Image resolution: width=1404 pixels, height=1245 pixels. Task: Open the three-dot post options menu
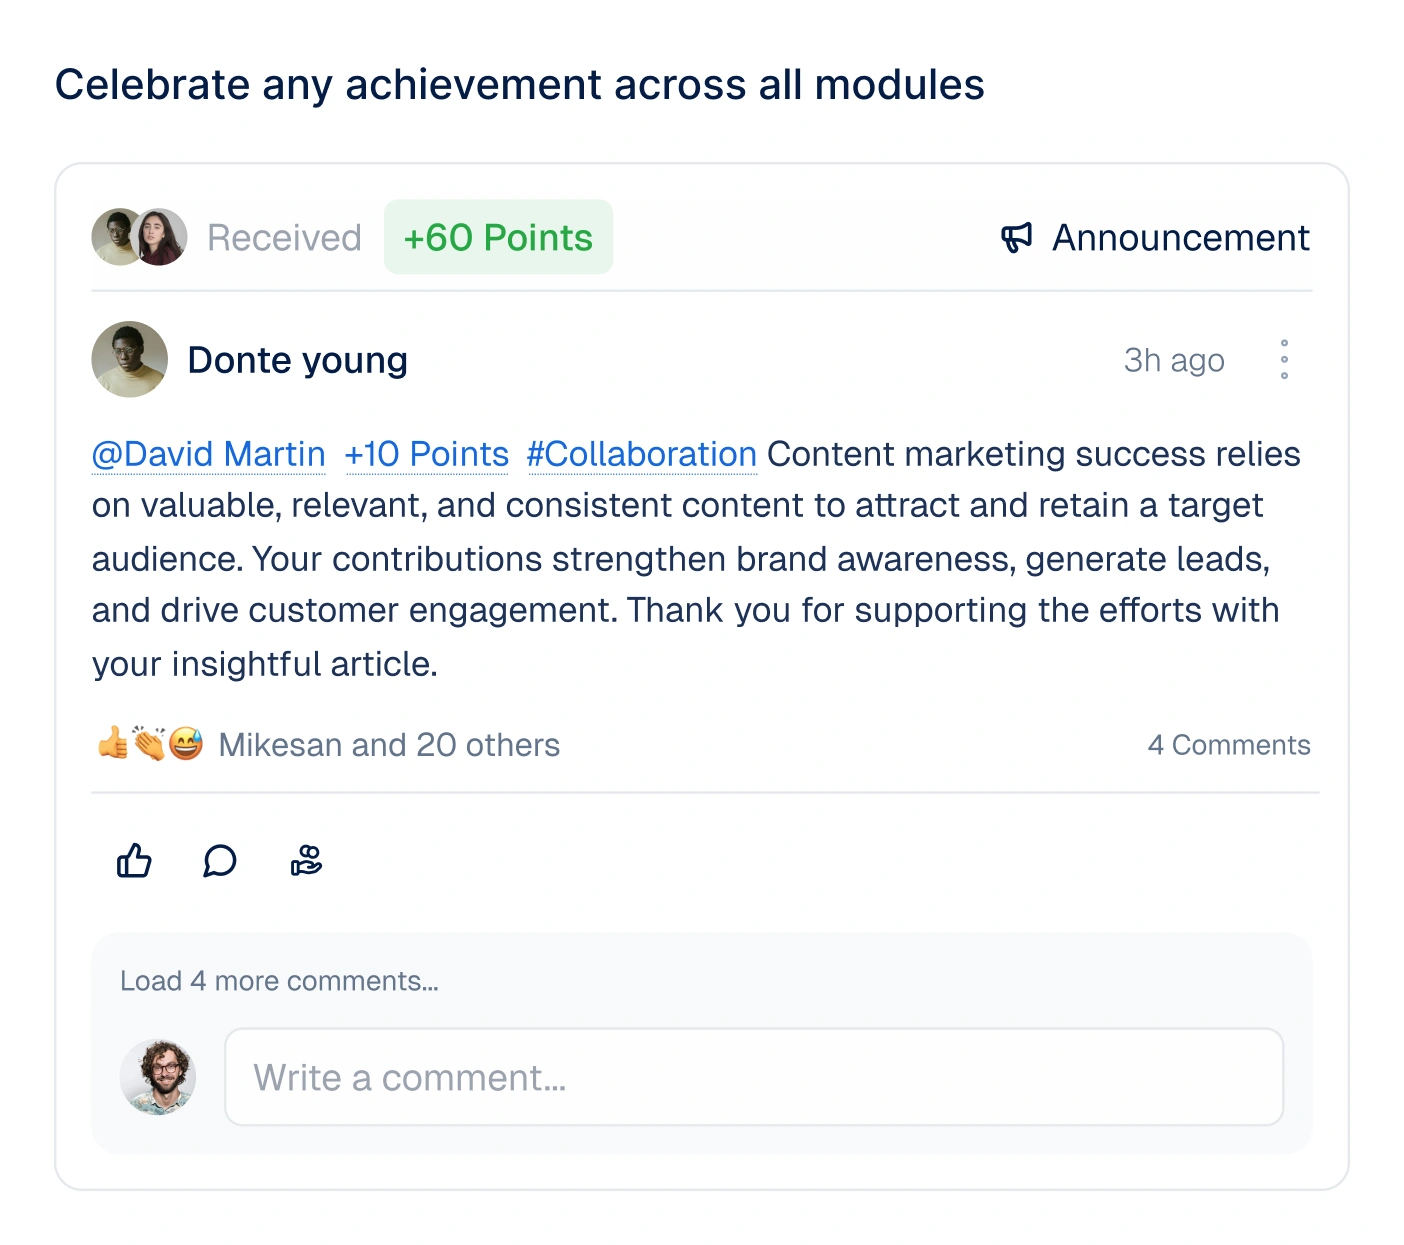[x=1285, y=359]
